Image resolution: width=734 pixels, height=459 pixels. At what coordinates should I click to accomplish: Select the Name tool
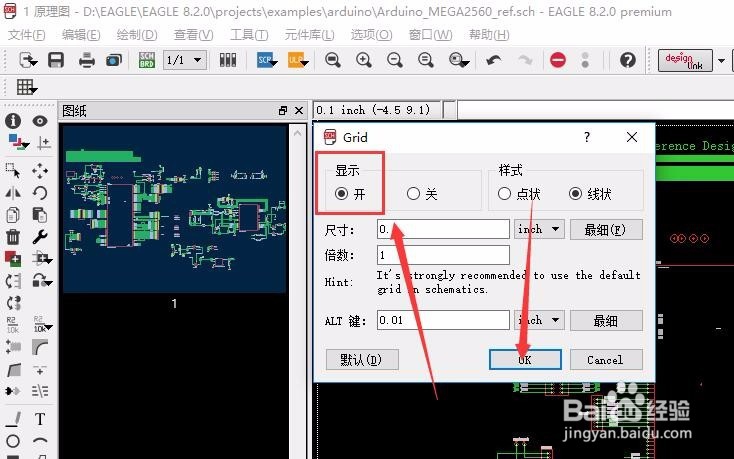[x=13, y=324]
